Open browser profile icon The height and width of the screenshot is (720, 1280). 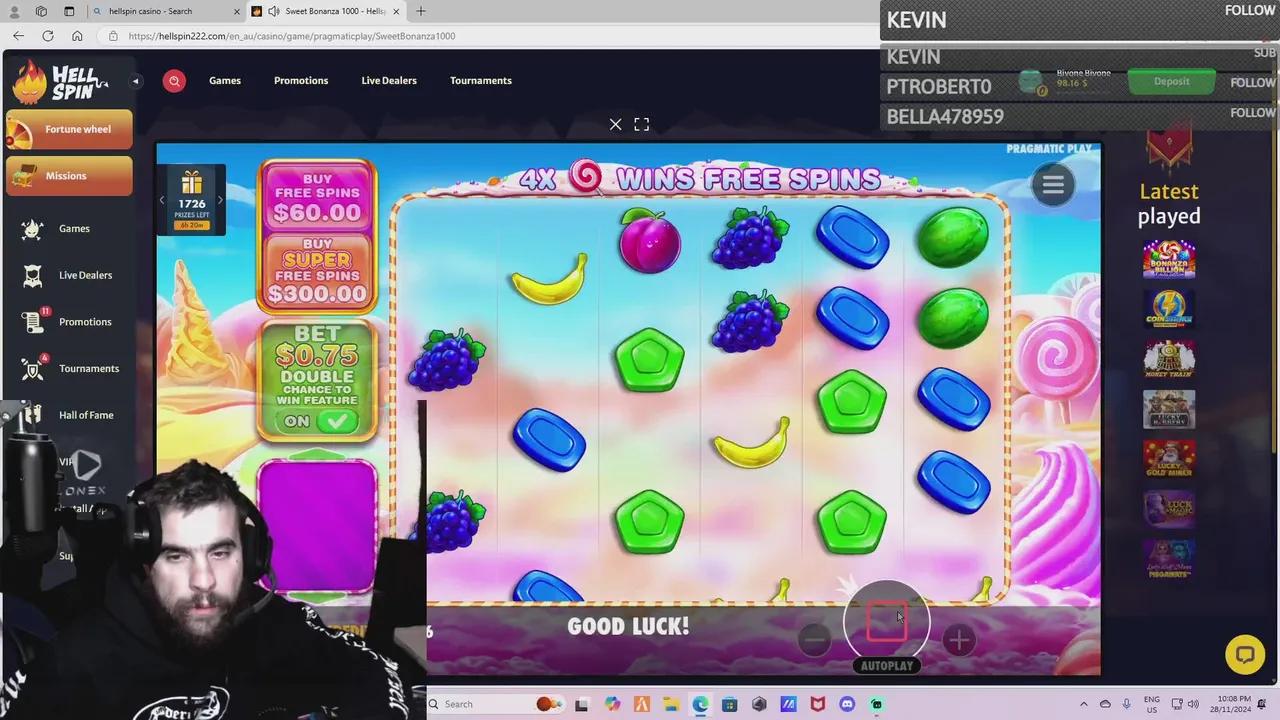[13, 11]
